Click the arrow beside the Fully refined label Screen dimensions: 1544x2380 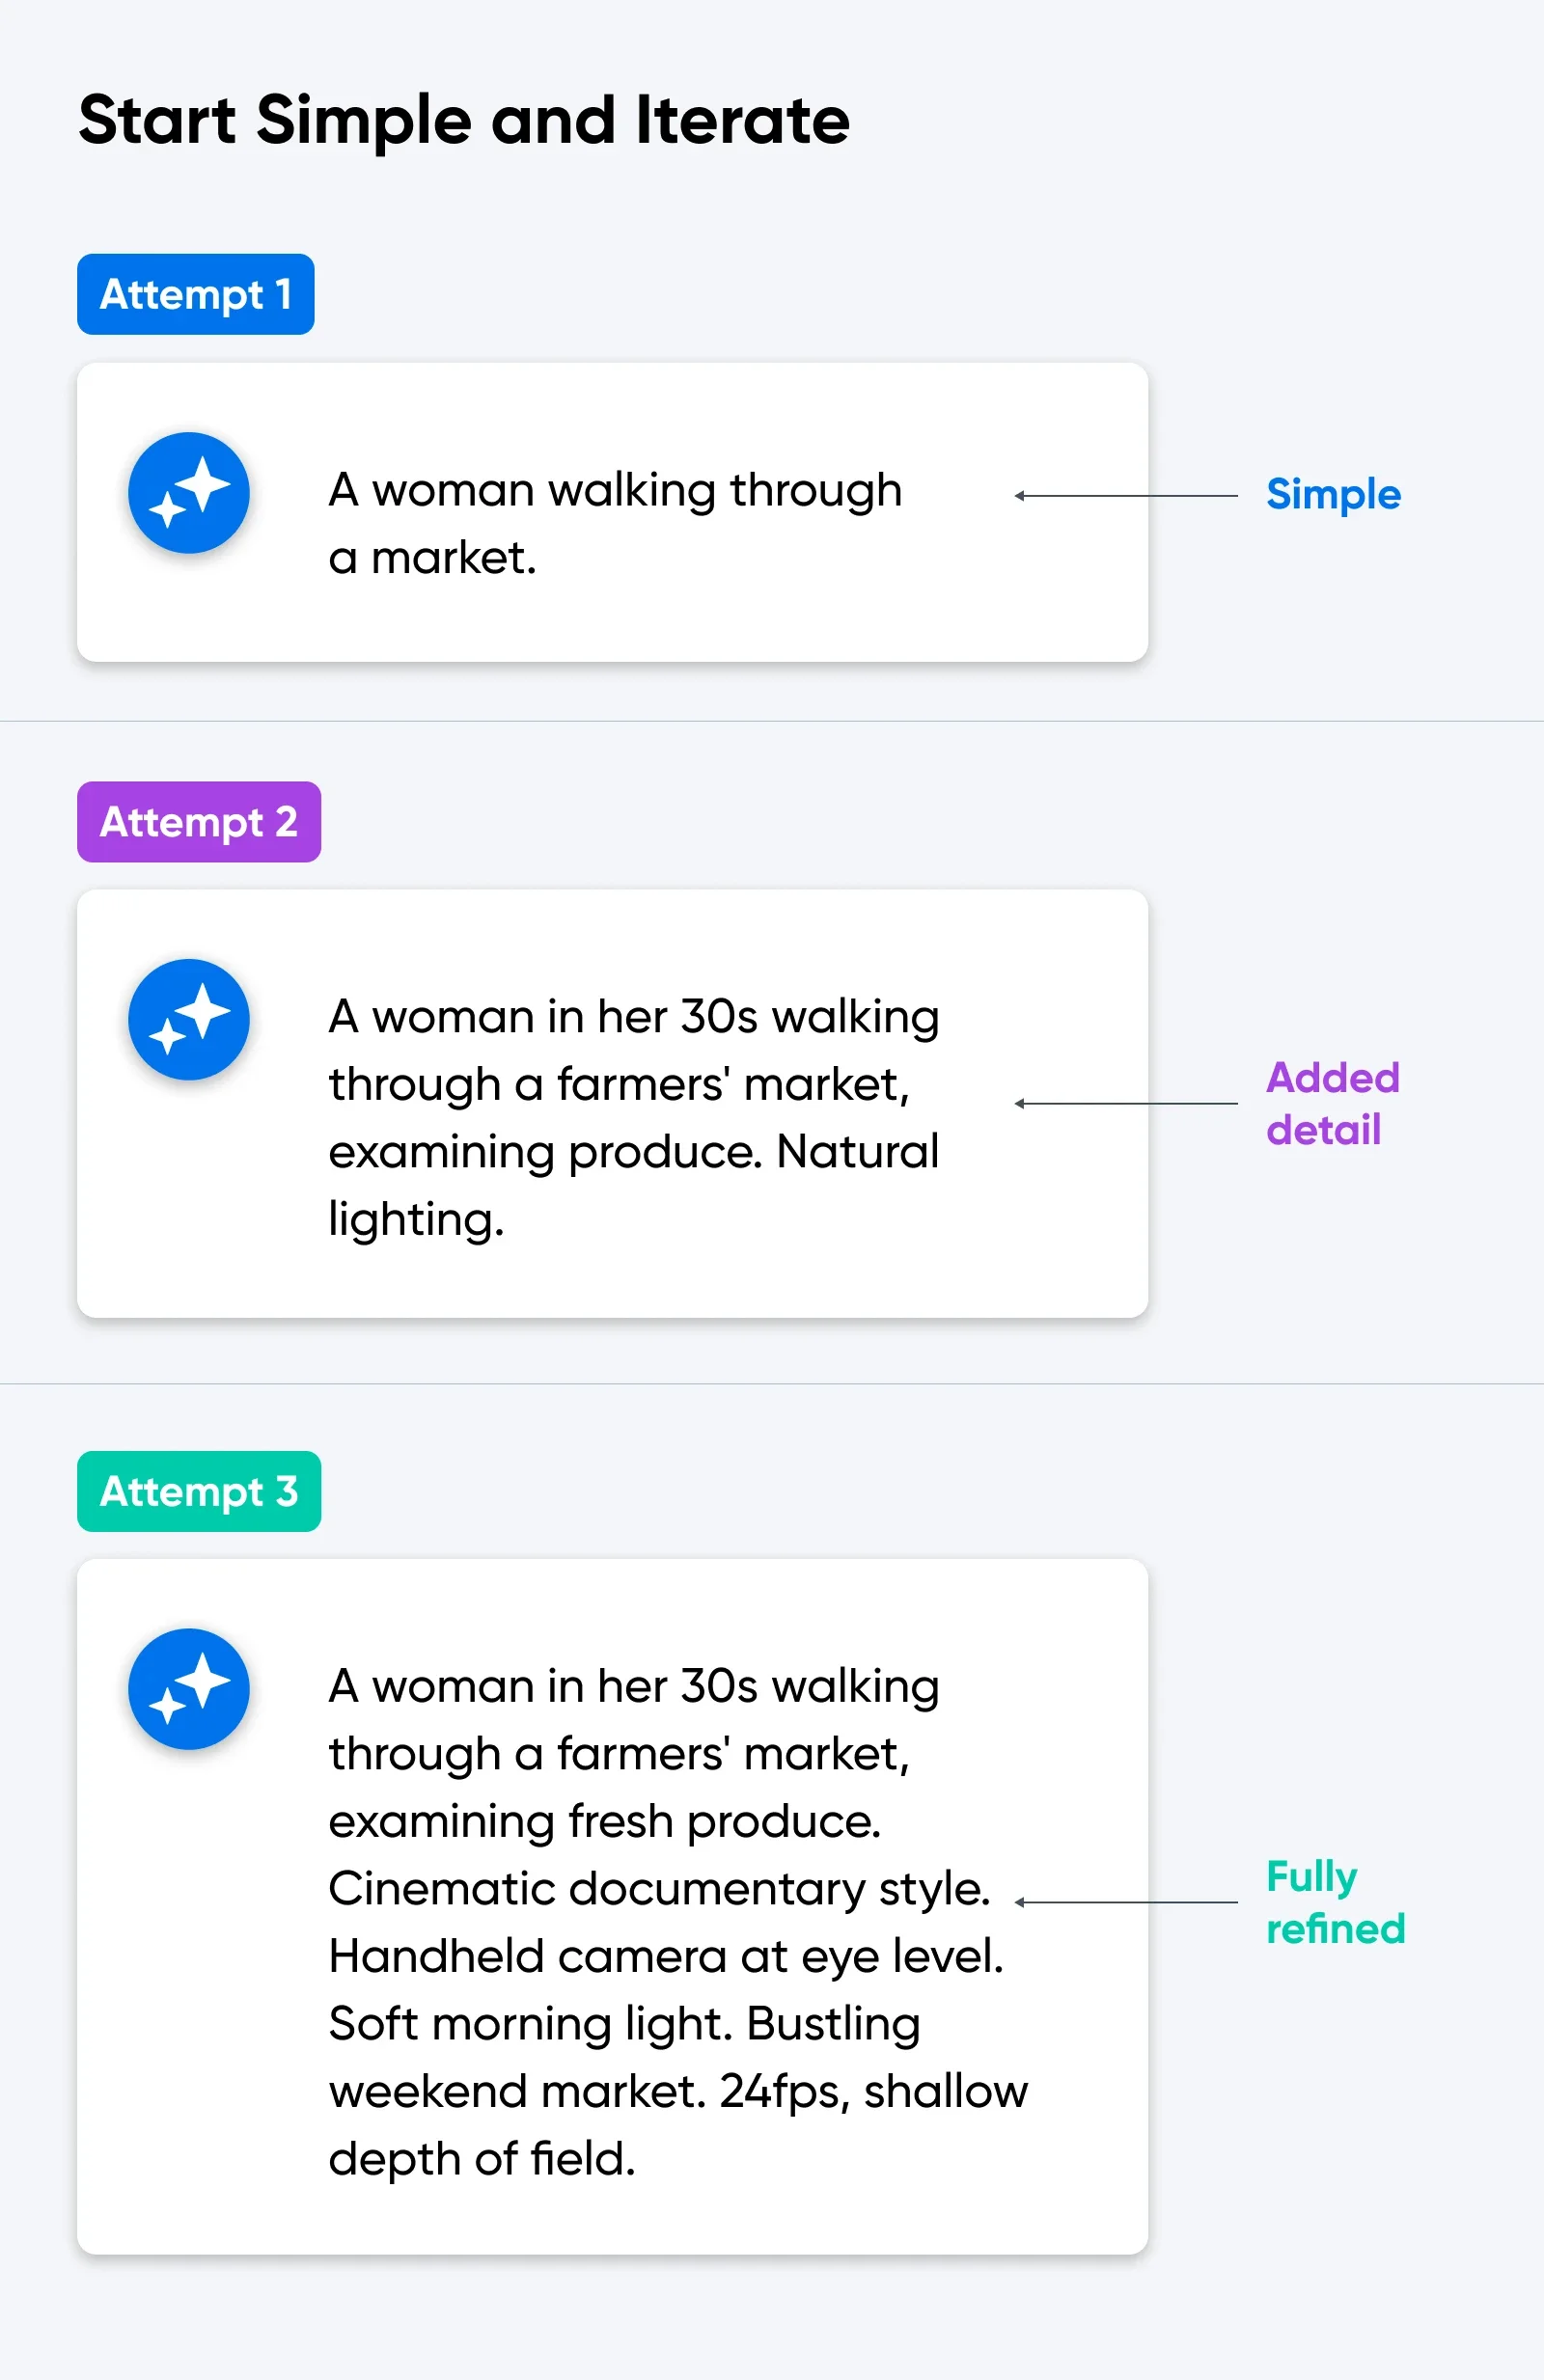point(1126,1902)
